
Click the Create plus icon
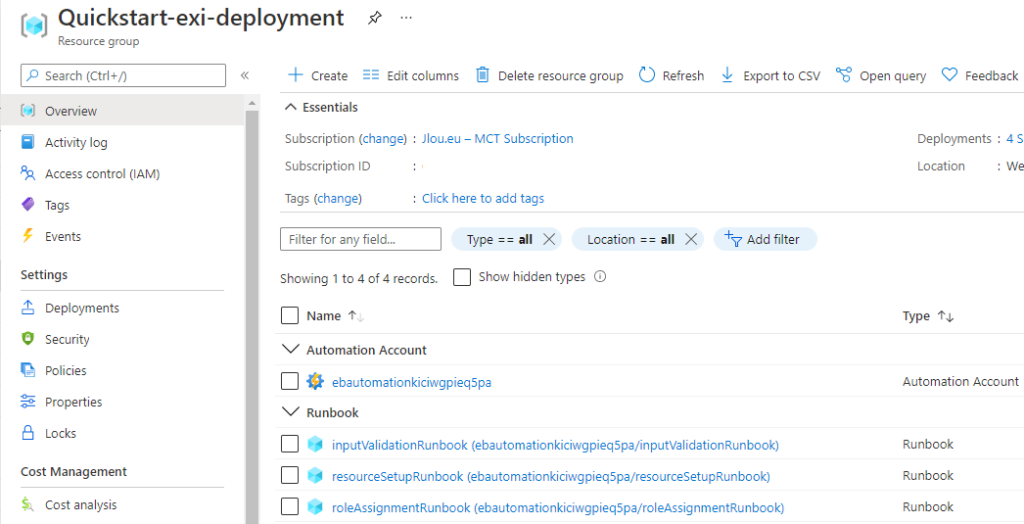coord(296,75)
